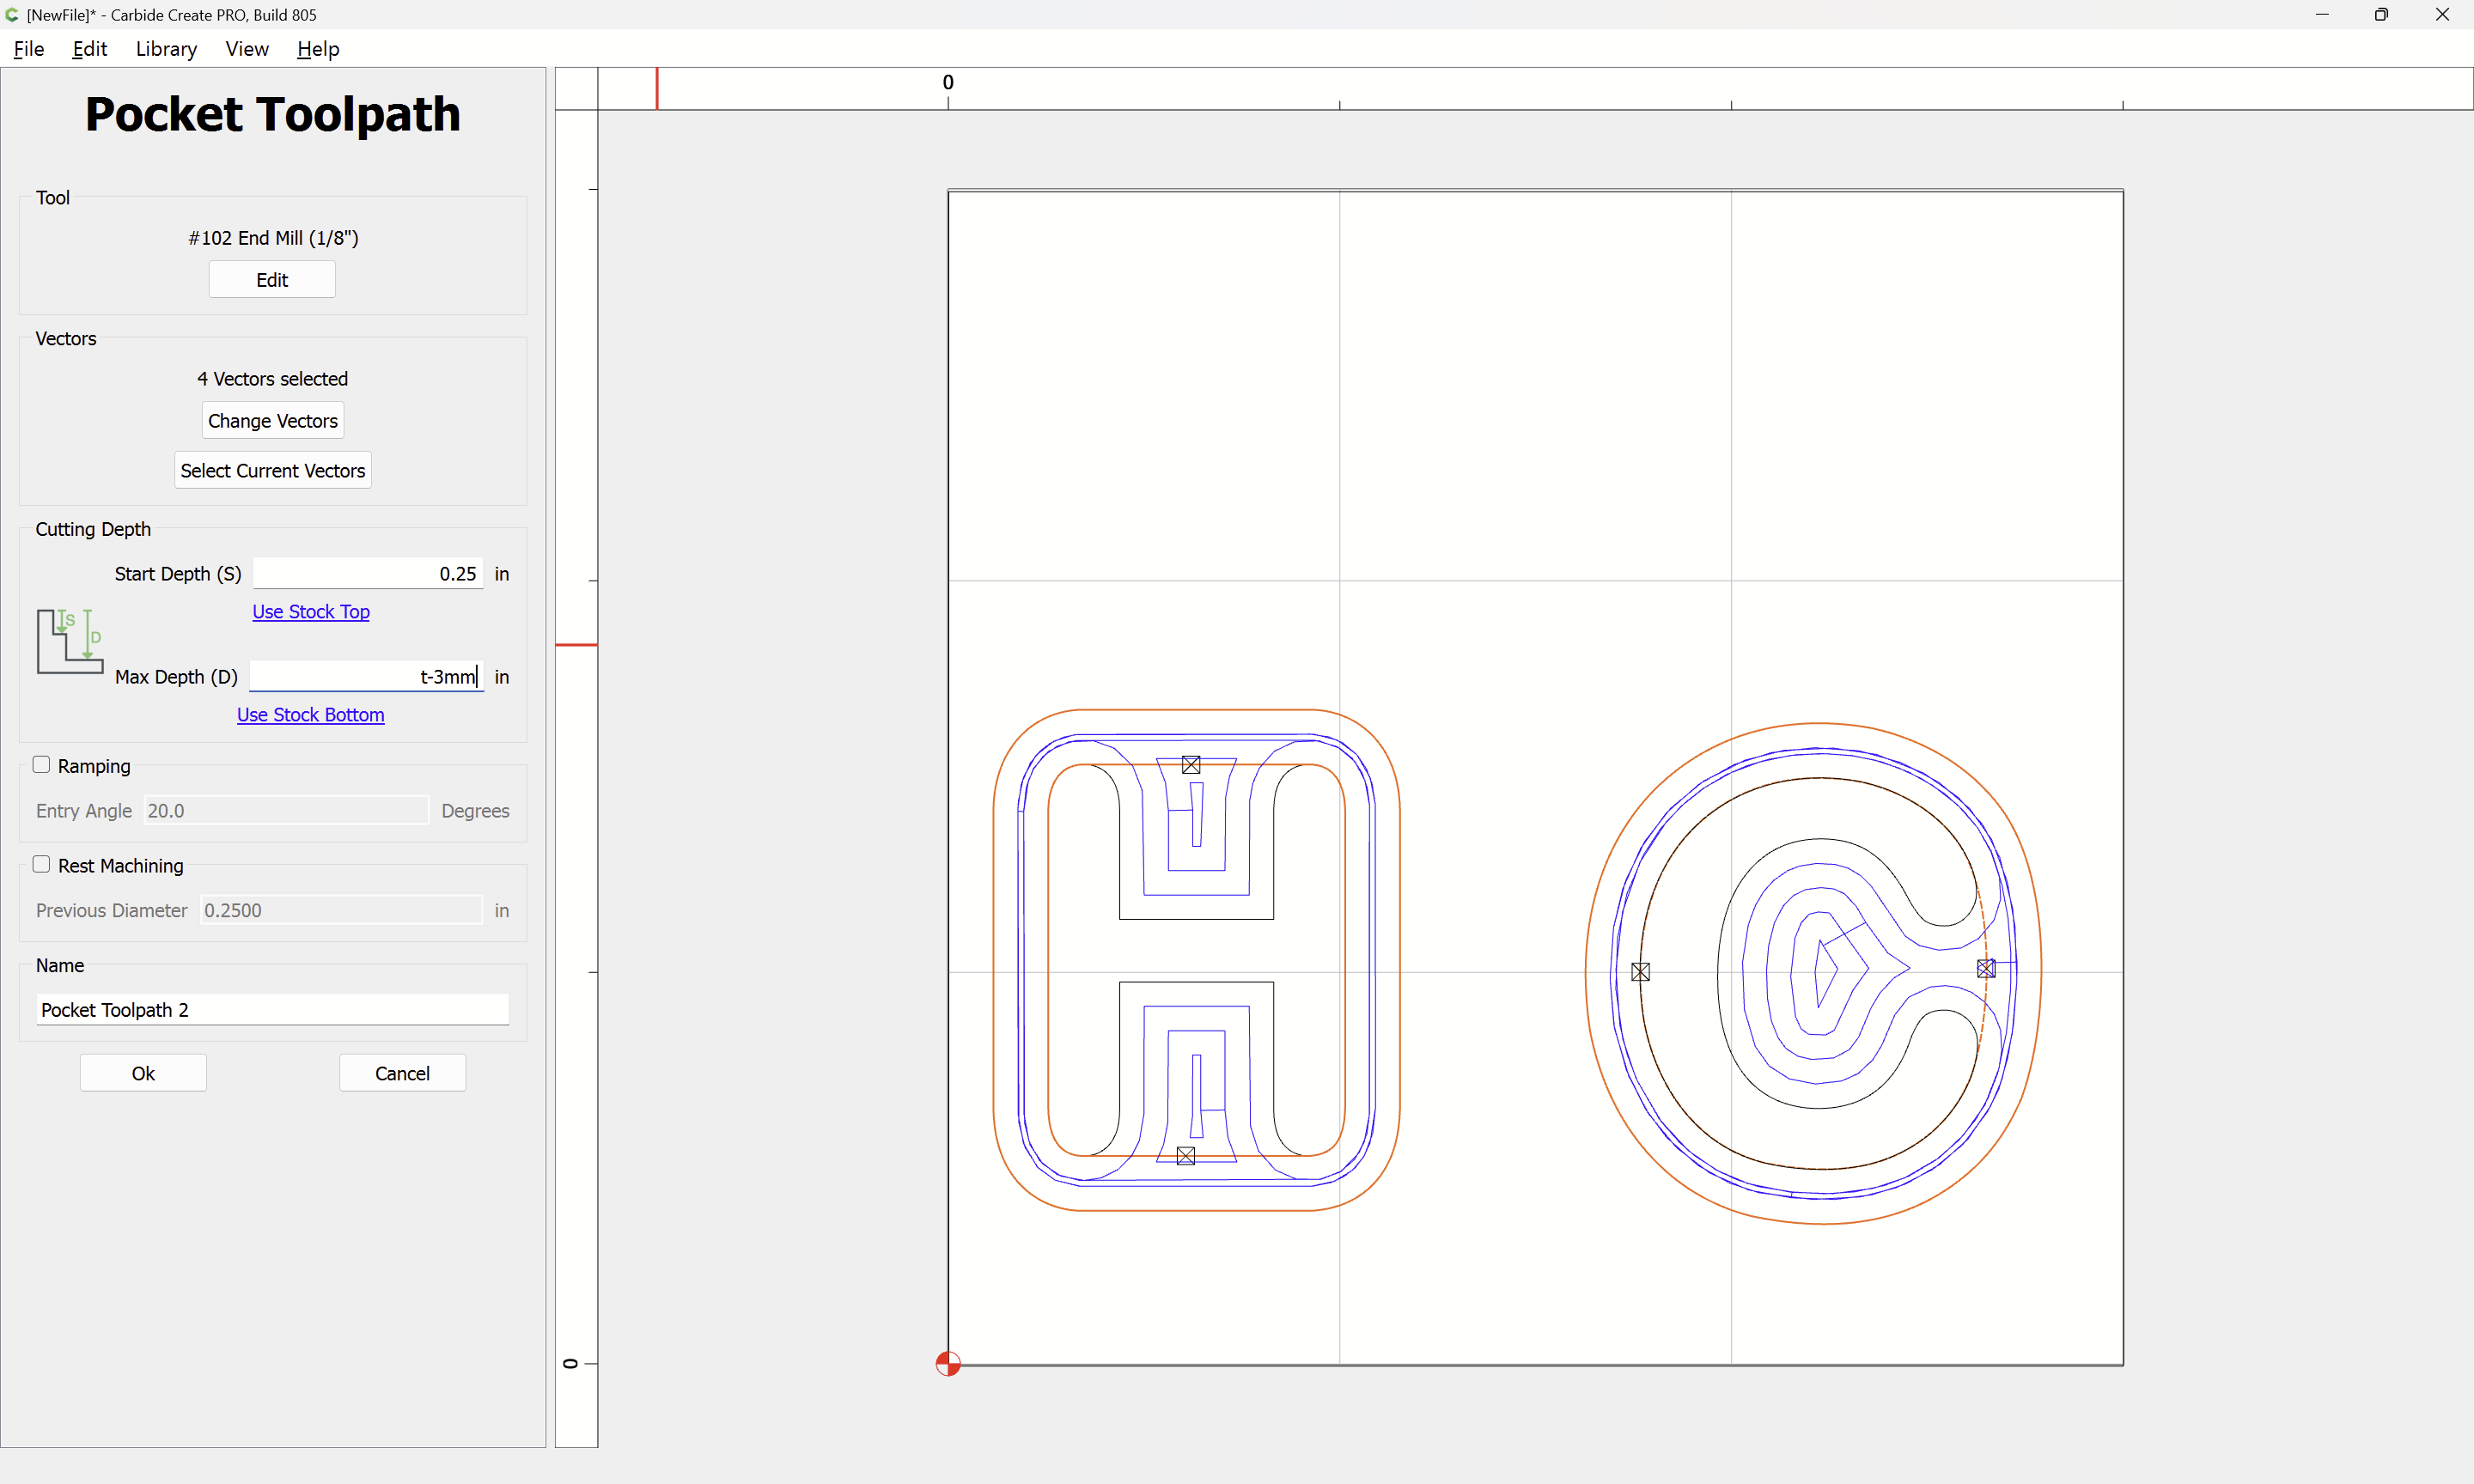The width and height of the screenshot is (2474, 1484).
Task: Click the red origin marker on the canvas
Action: (948, 1364)
